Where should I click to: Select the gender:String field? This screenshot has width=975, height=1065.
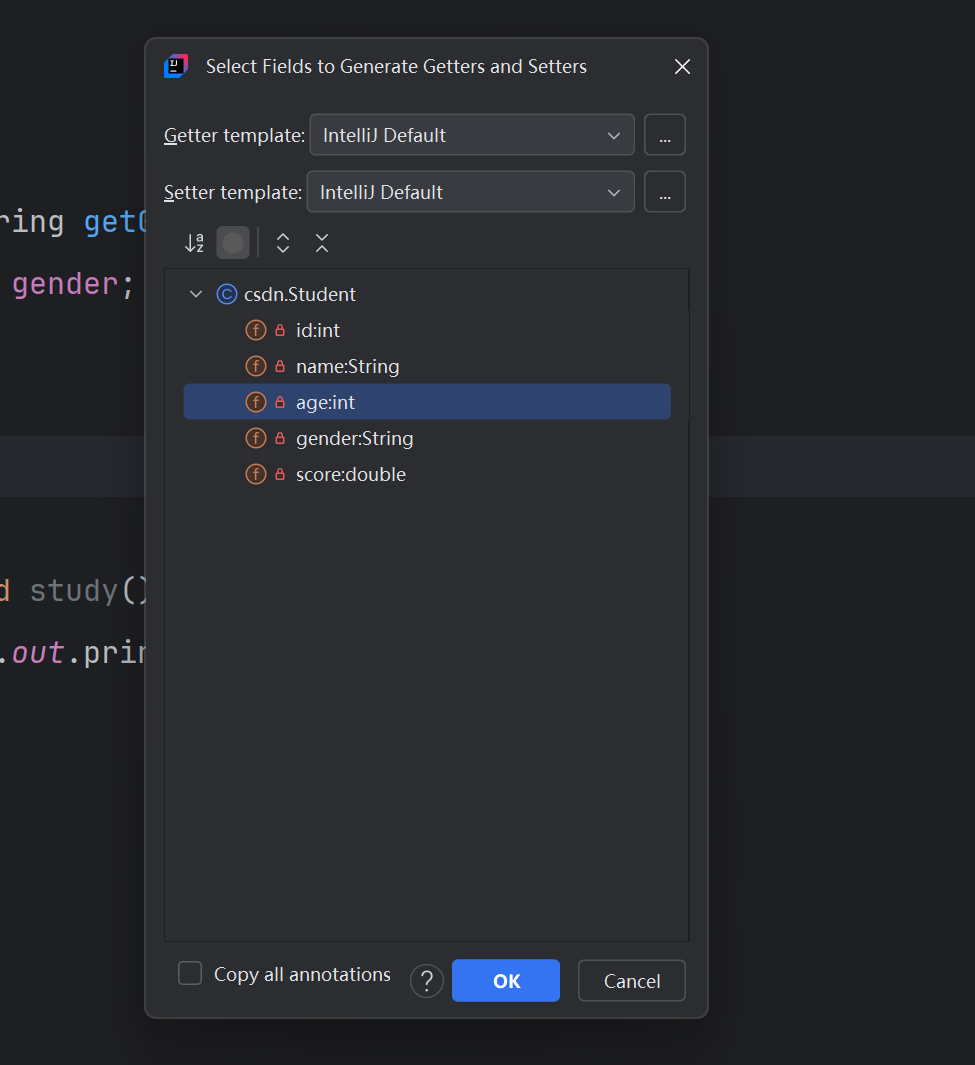point(427,438)
